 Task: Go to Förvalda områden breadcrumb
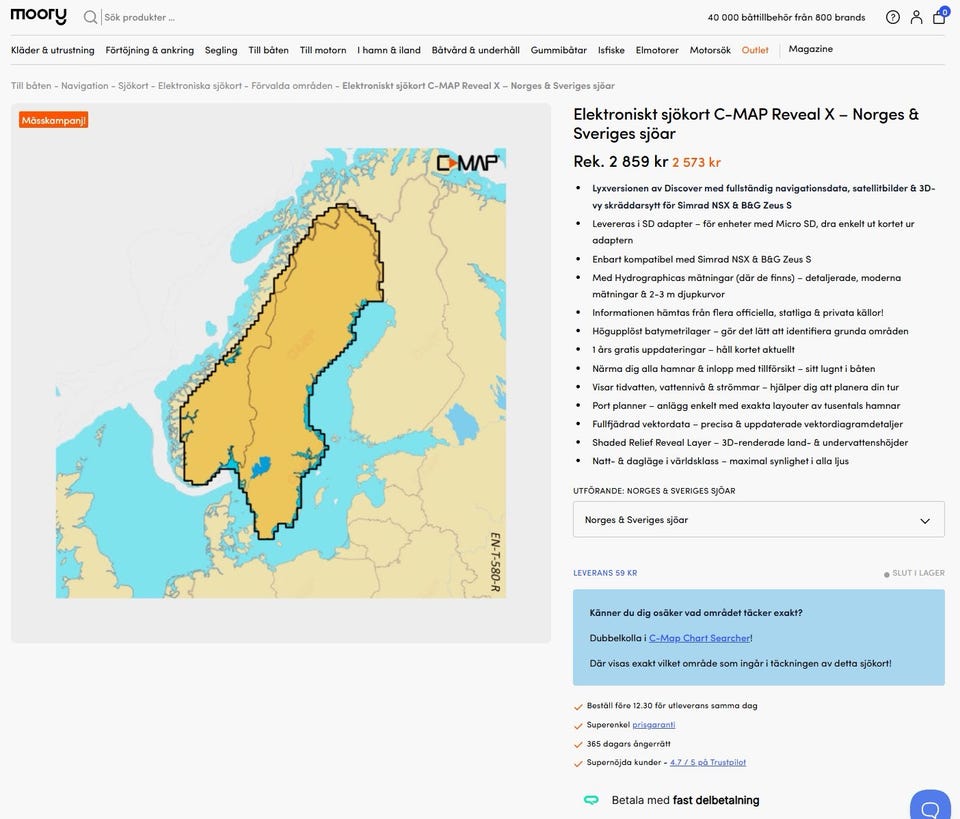tap(291, 86)
